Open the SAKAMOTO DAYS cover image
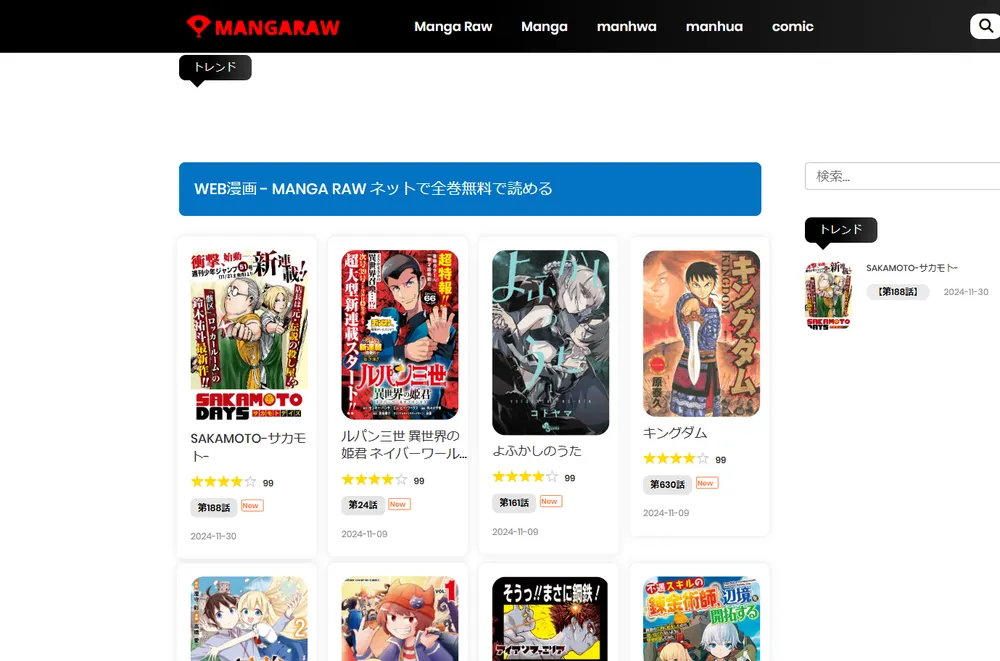 tap(249, 336)
